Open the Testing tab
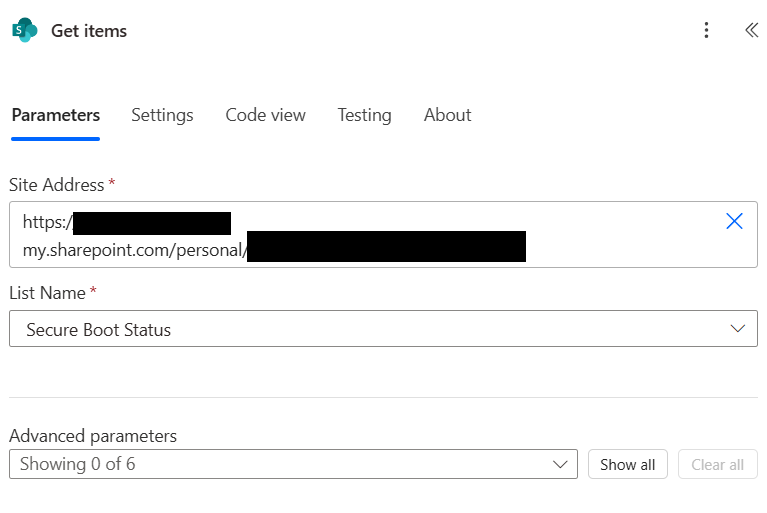The height and width of the screenshot is (513, 767). [x=364, y=115]
